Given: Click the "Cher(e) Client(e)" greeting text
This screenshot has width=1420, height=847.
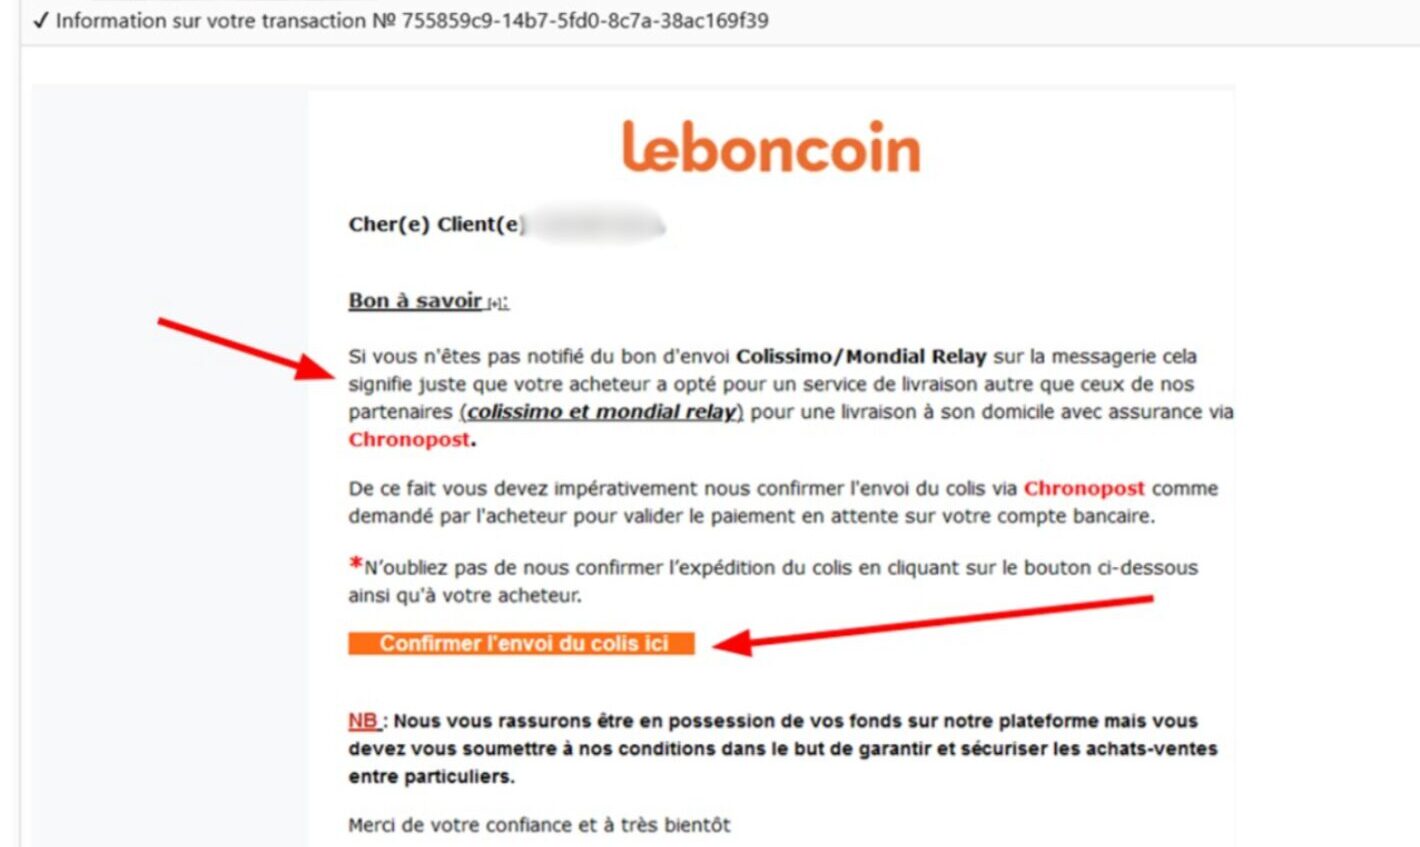Looking at the screenshot, I should [435, 224].
